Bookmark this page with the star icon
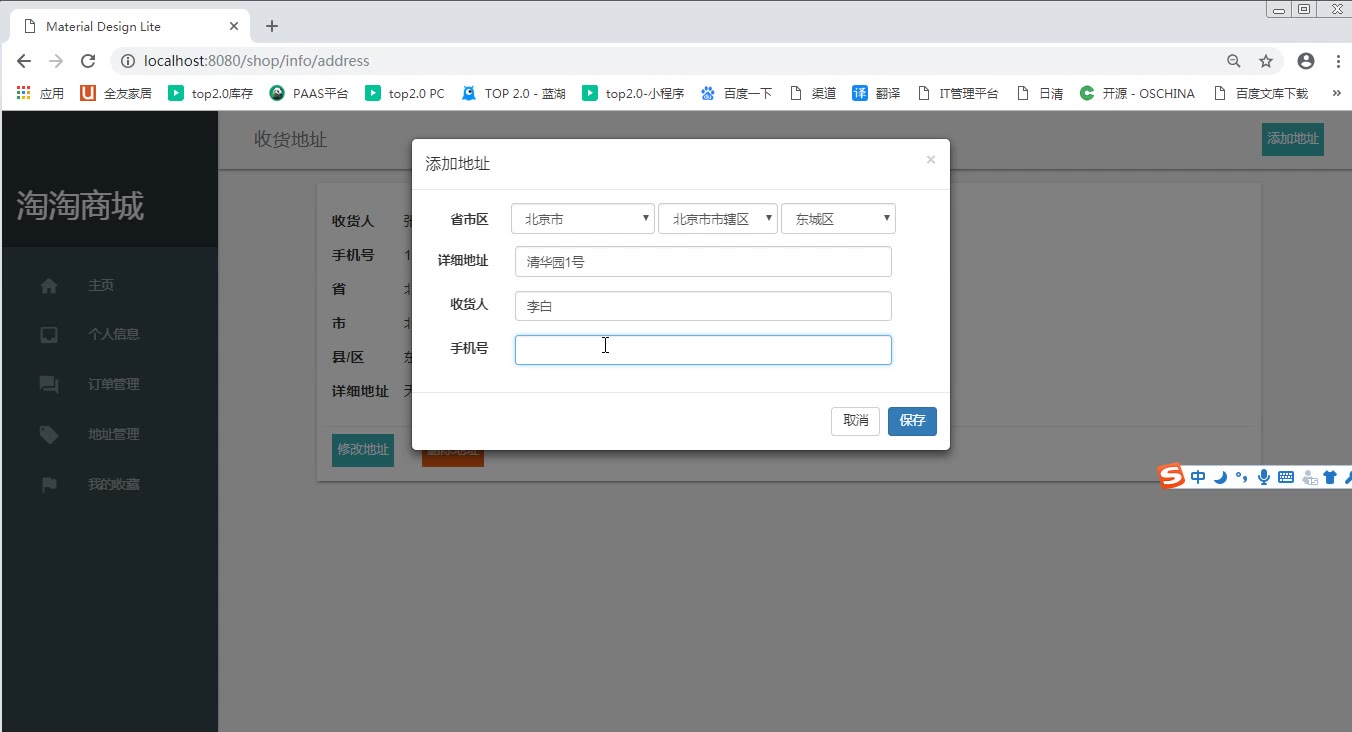 1266,61
